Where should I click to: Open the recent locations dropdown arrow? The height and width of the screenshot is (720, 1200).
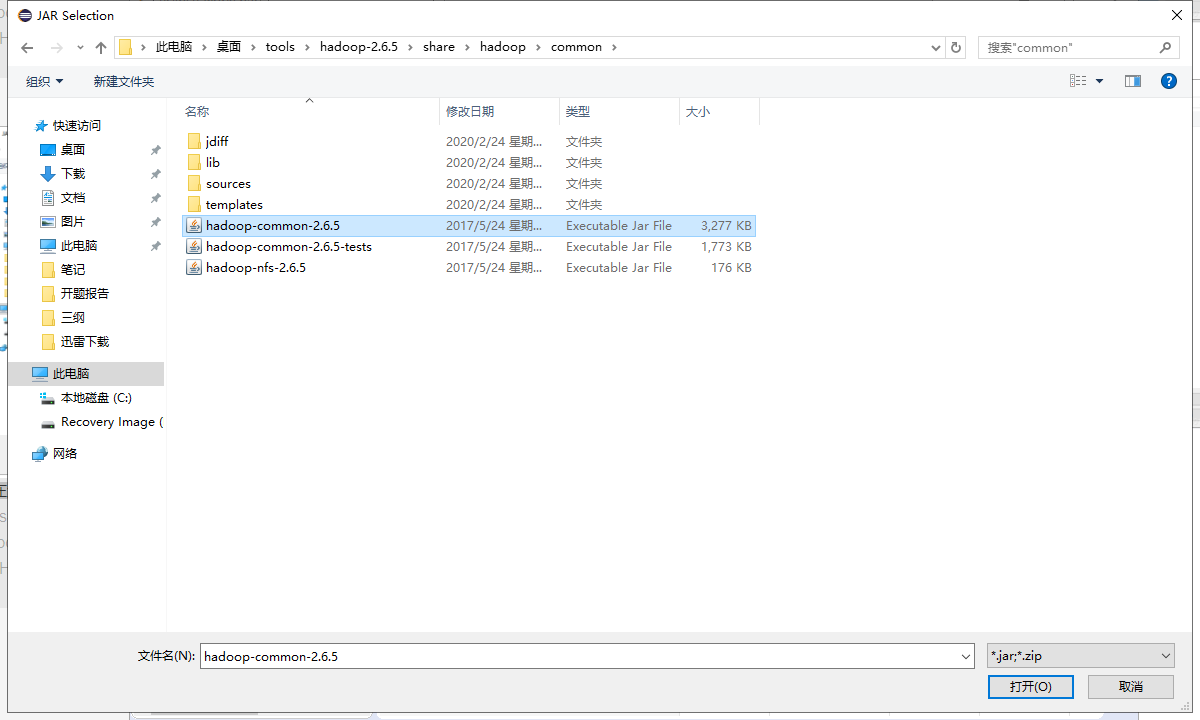tap(80, 48)
